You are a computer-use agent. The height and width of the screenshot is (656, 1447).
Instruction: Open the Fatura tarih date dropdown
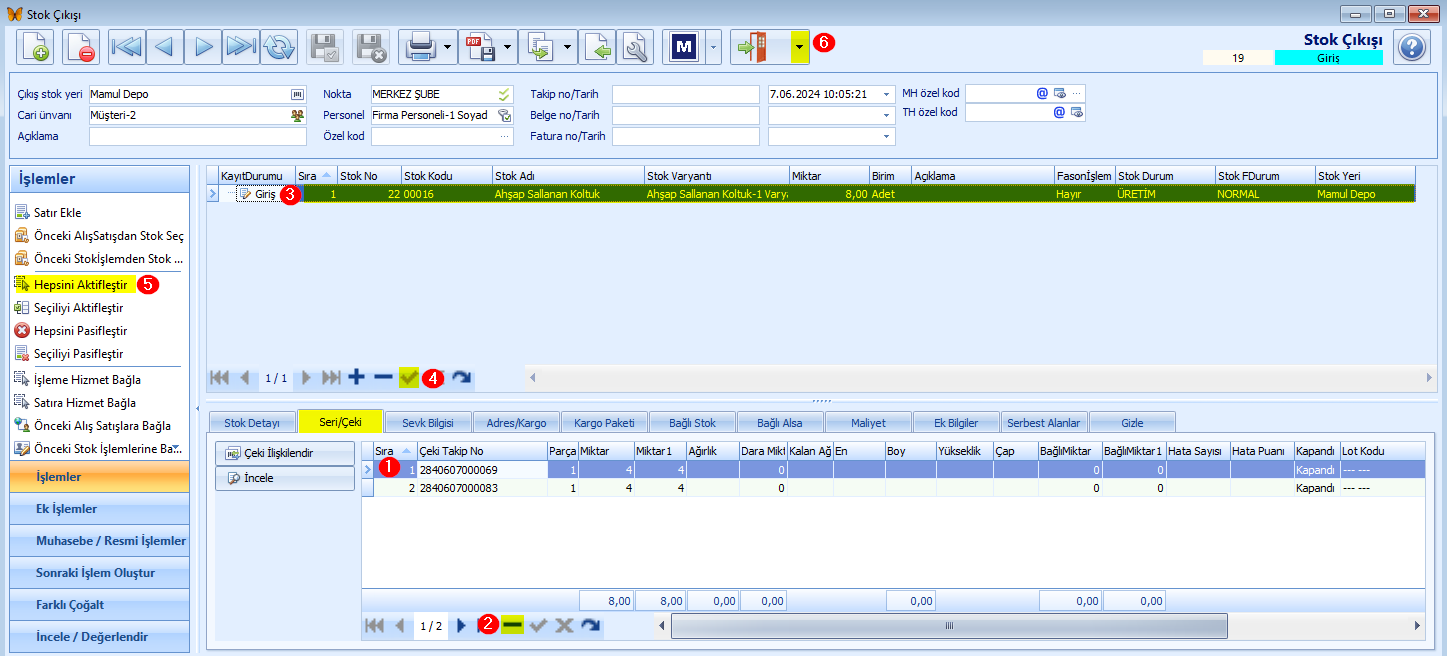click(886, 136)
